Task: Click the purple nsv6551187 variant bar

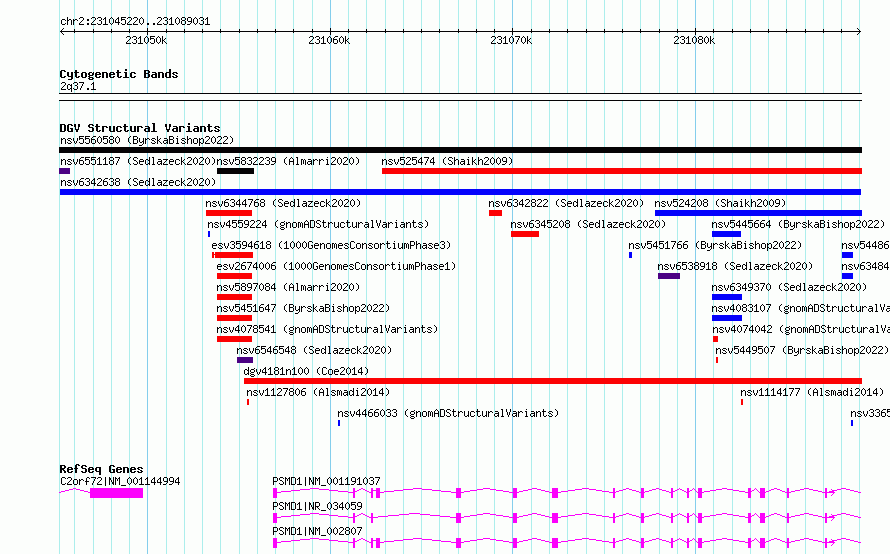Action: [x=65, y=171]
